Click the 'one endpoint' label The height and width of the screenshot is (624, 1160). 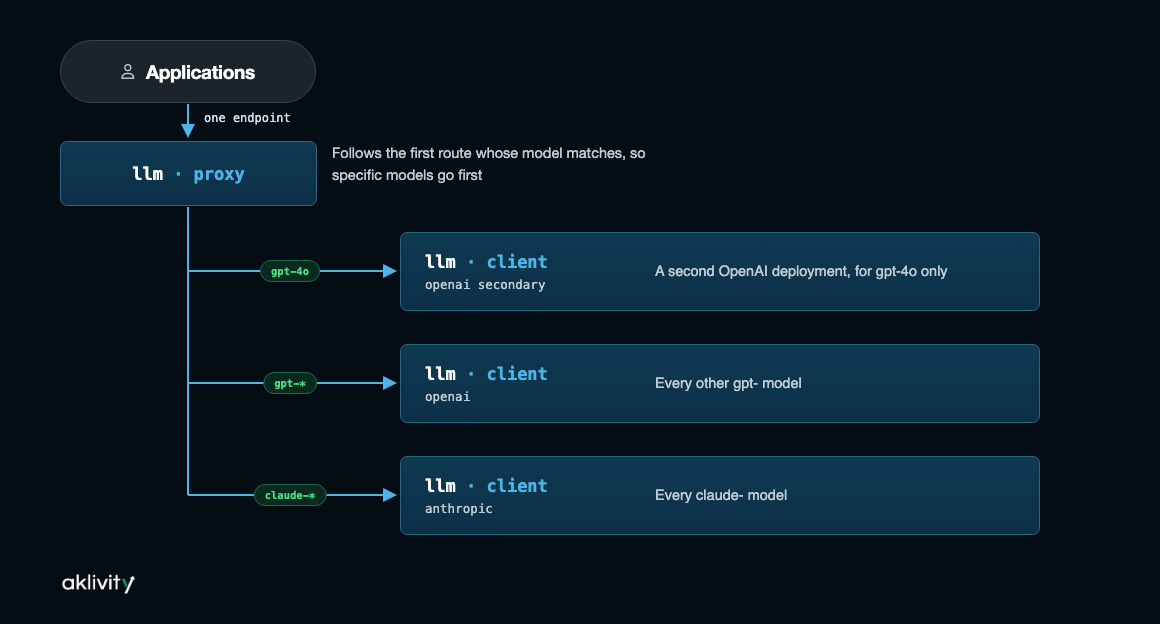click(x=247, y=118)
